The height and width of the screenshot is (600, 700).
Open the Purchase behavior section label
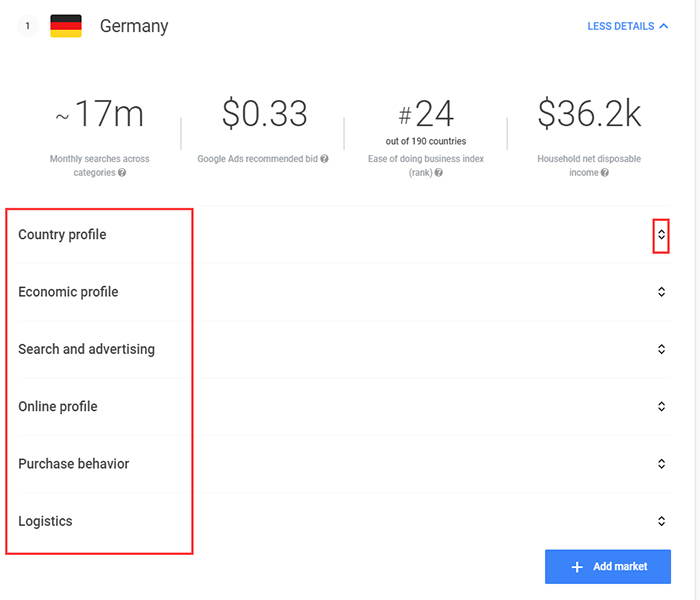pyautogui.click(x=74, y=464)
